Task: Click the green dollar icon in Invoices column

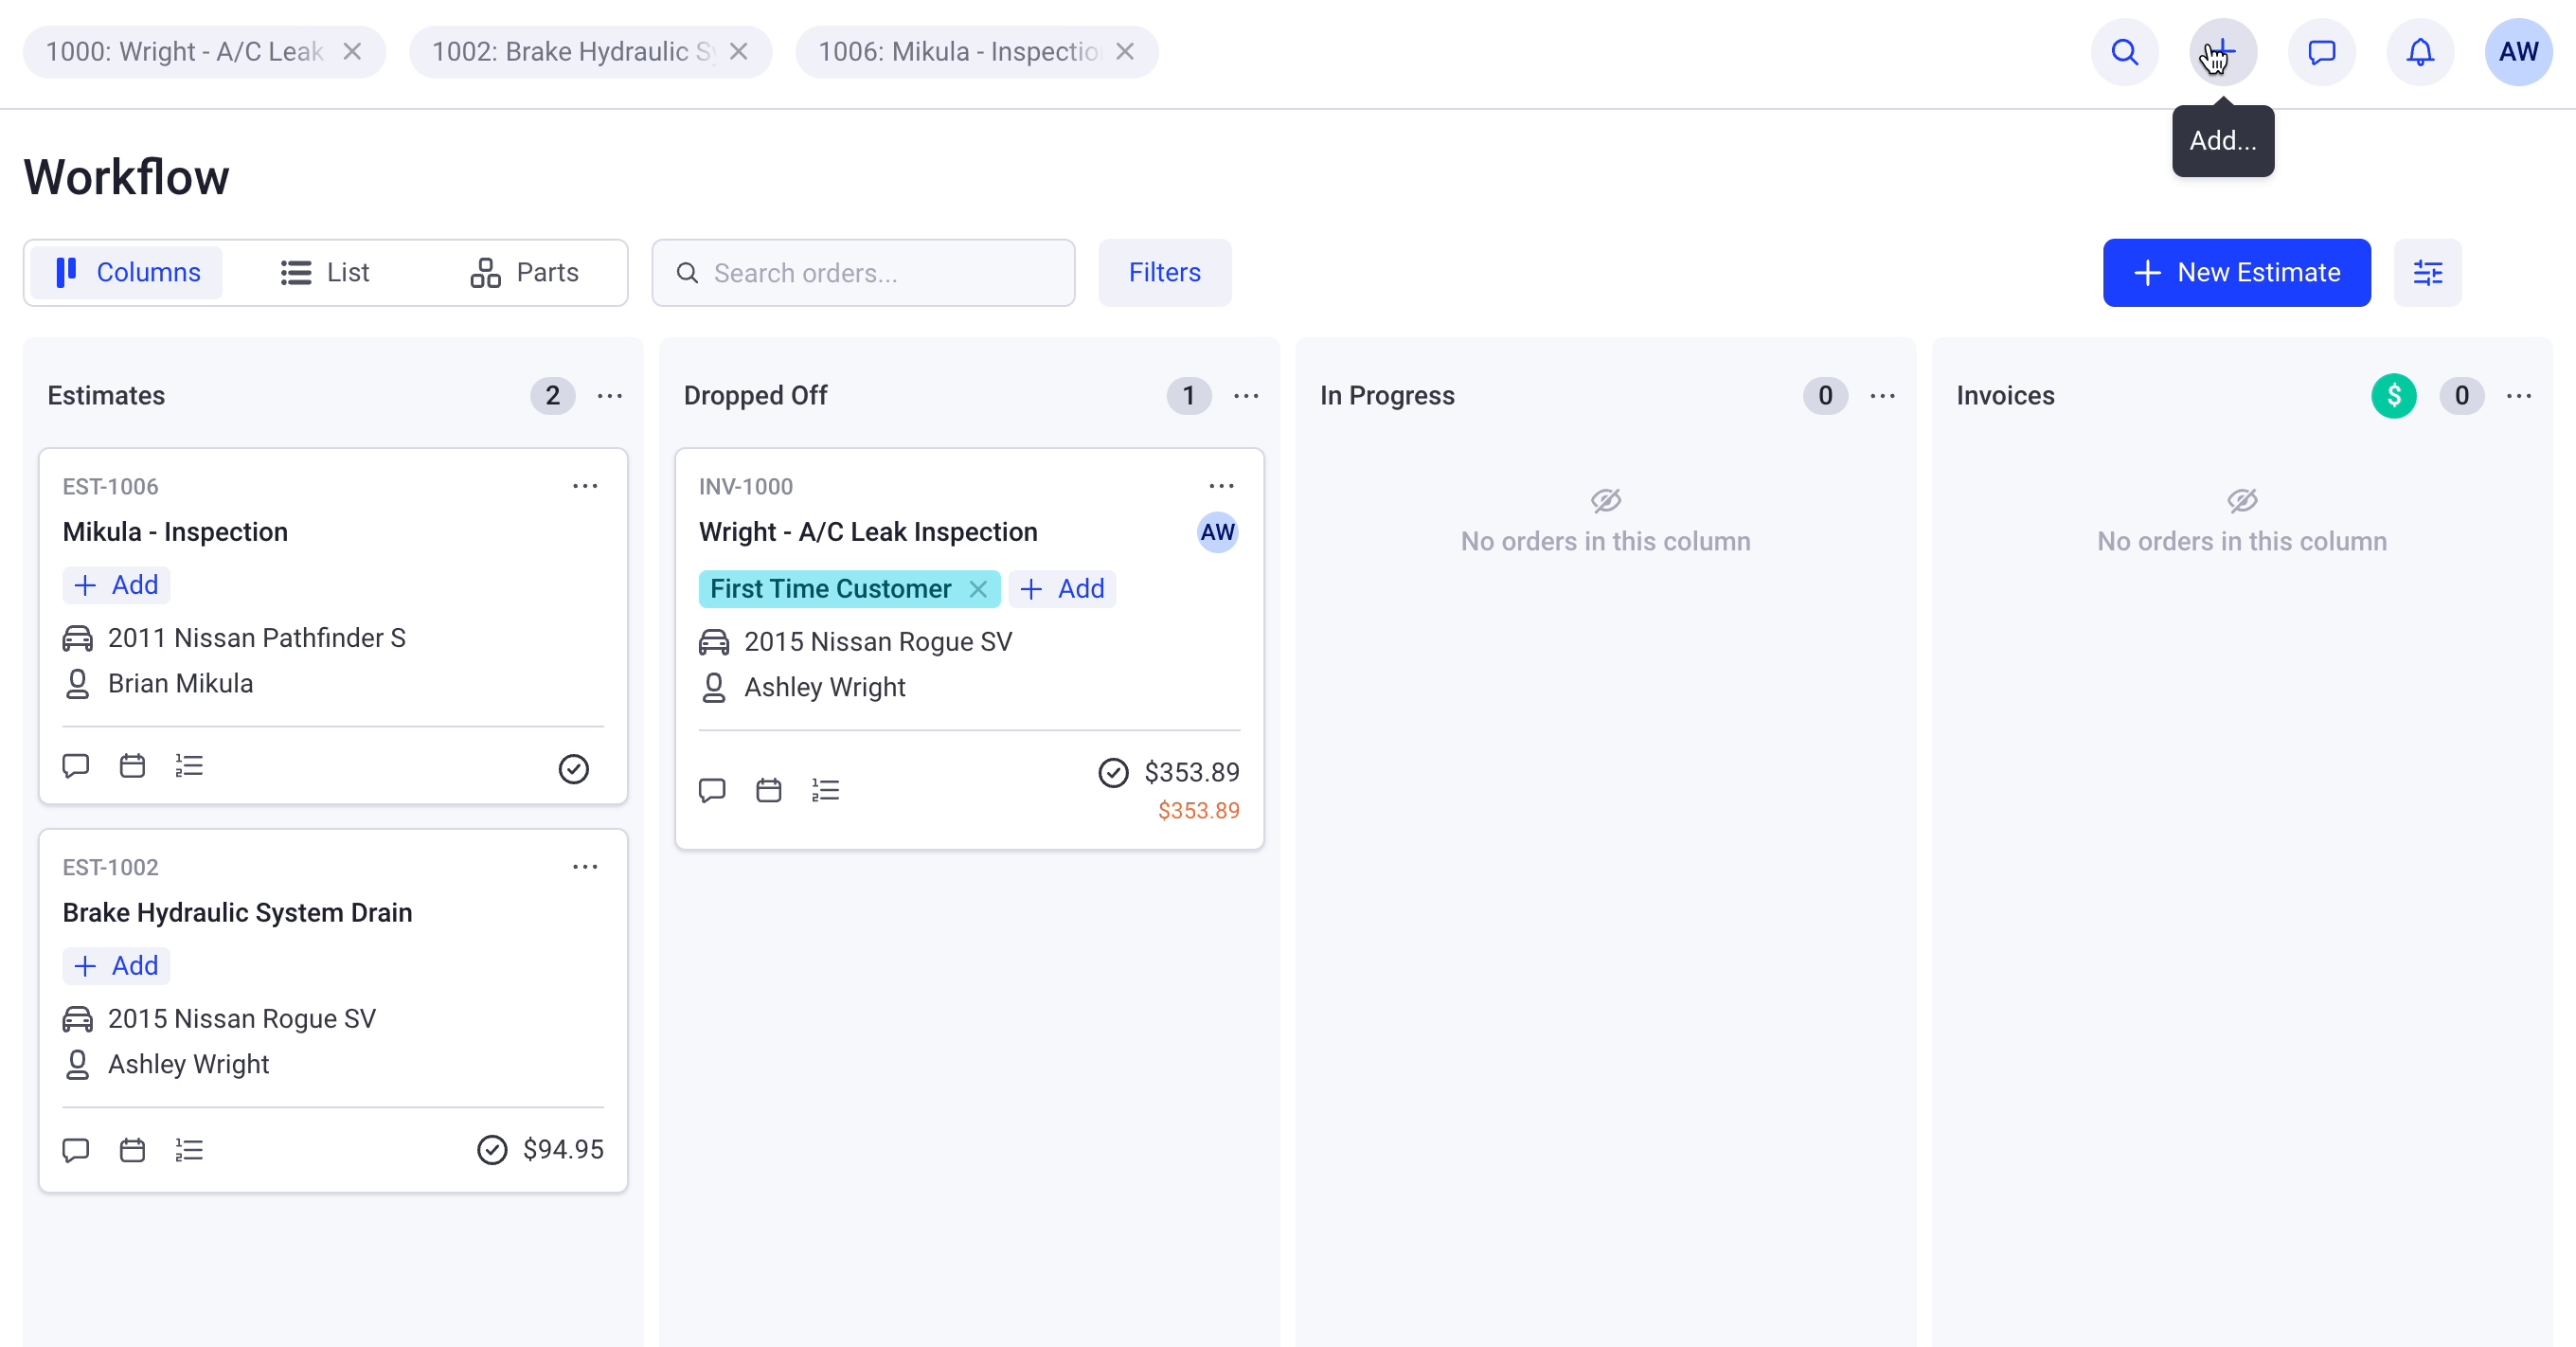Action: point(2393,396)
